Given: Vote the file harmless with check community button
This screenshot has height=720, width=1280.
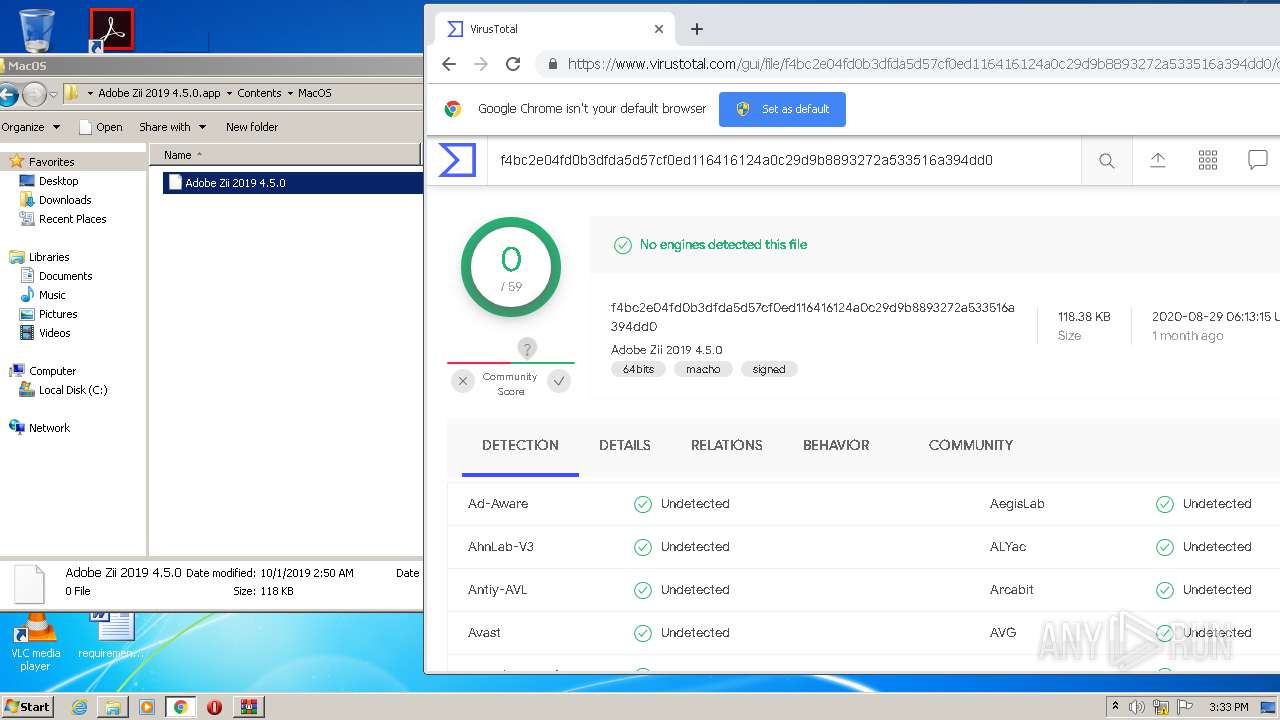Looking at the screenshot, I should point(559,381).
